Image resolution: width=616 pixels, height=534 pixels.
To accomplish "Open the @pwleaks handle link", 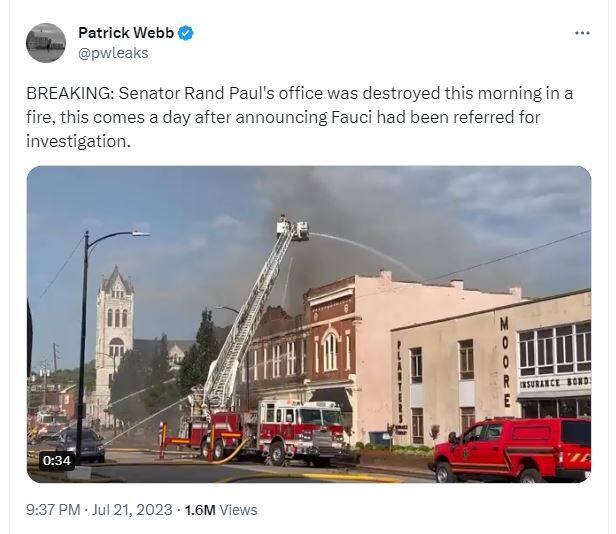I will point(113,53).
